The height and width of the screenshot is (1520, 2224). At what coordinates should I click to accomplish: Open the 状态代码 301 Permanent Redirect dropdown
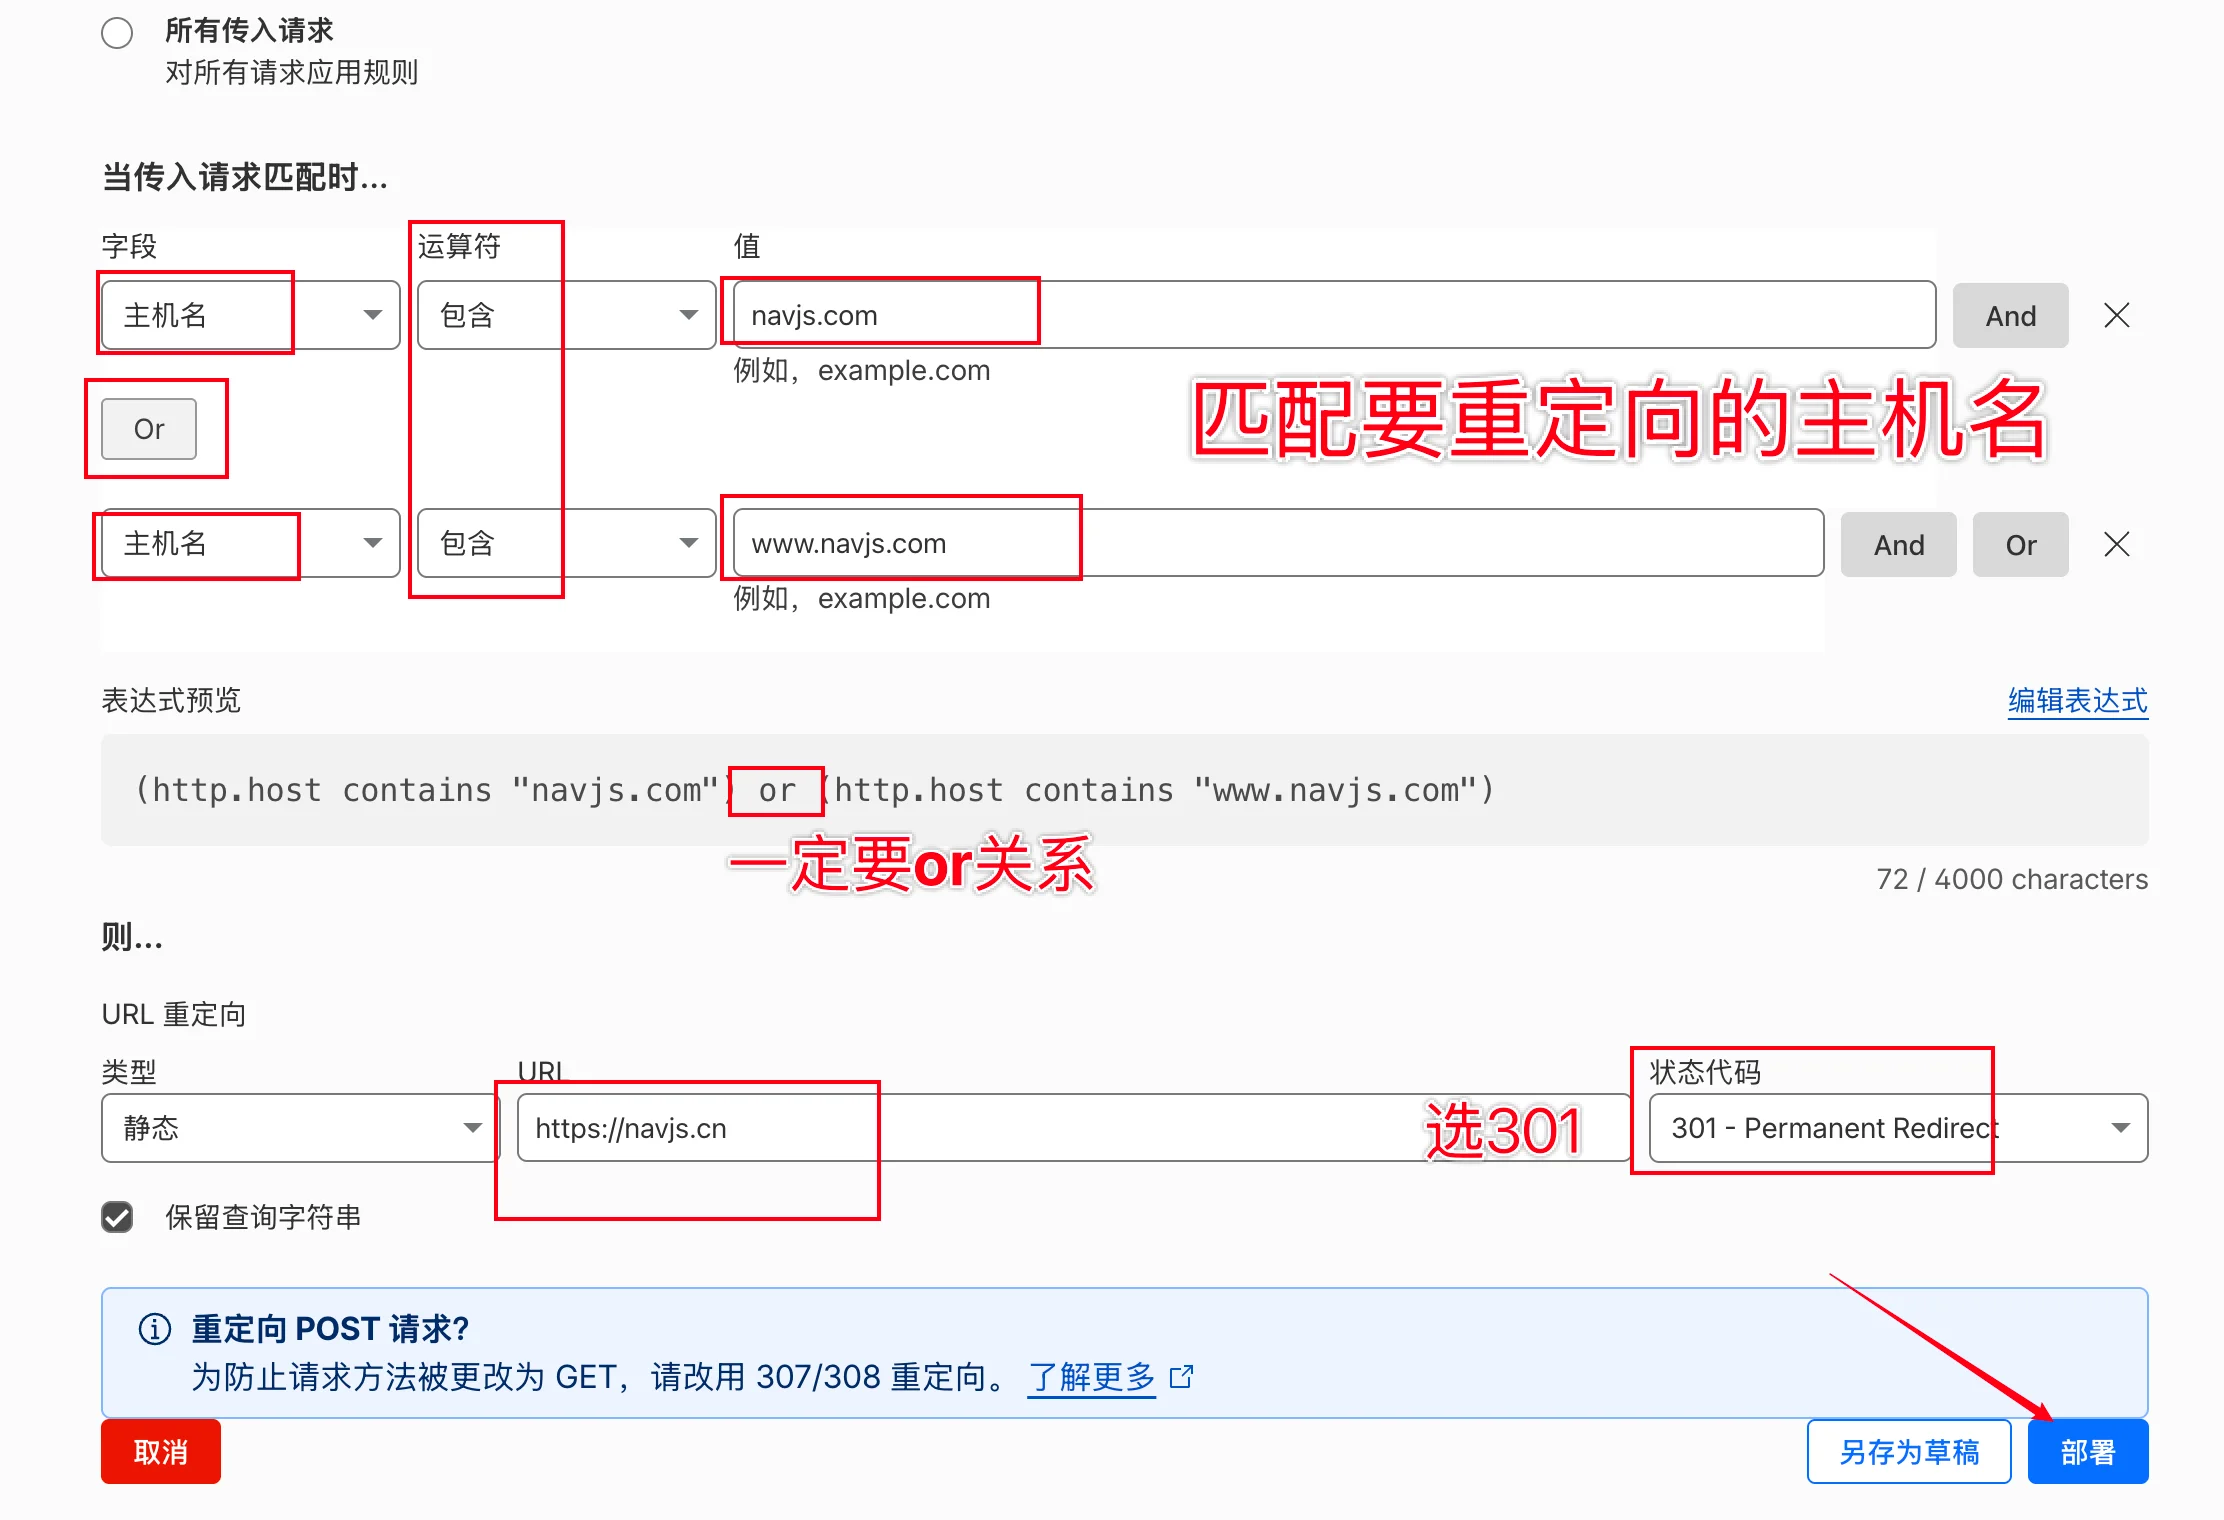click(1898, 1128)
